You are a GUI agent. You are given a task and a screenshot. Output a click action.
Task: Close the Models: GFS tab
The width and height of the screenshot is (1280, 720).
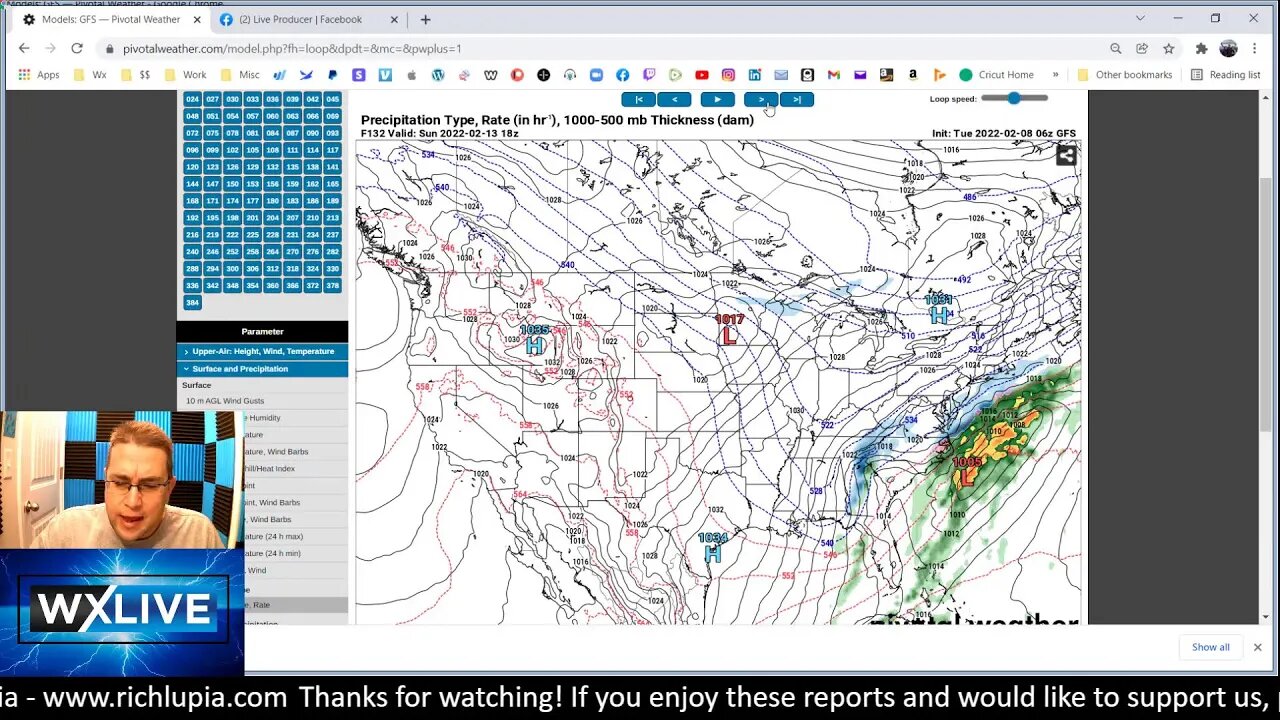pyautogui.click(x=197, y=19)
